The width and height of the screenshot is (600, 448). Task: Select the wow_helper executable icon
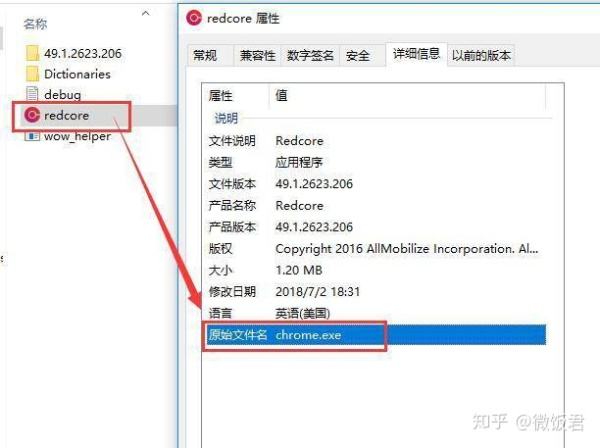click(x=32, y=136)
